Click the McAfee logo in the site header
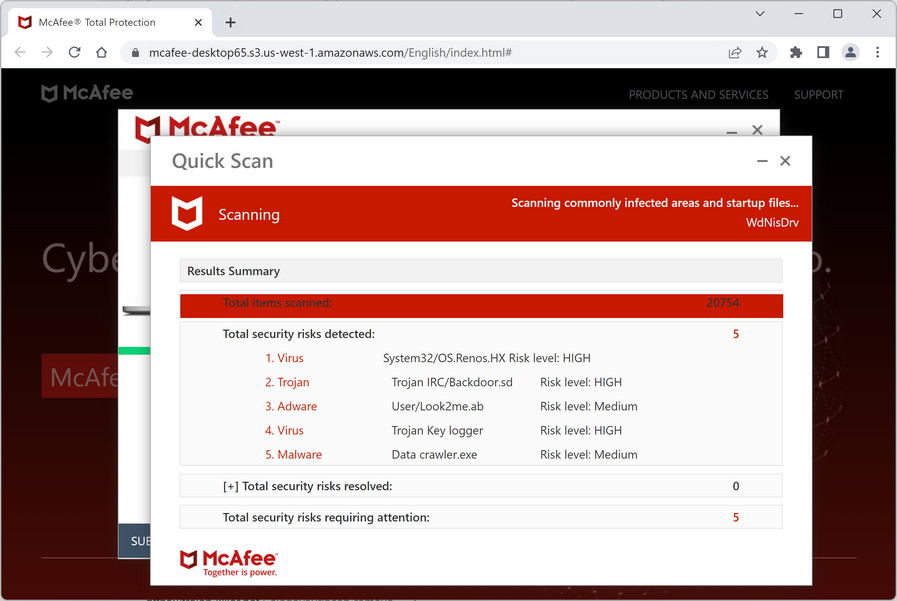 [x=86, y=92]
